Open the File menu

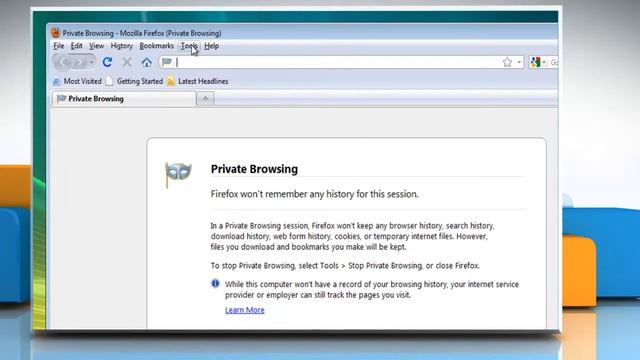click(x=59, y=46)
